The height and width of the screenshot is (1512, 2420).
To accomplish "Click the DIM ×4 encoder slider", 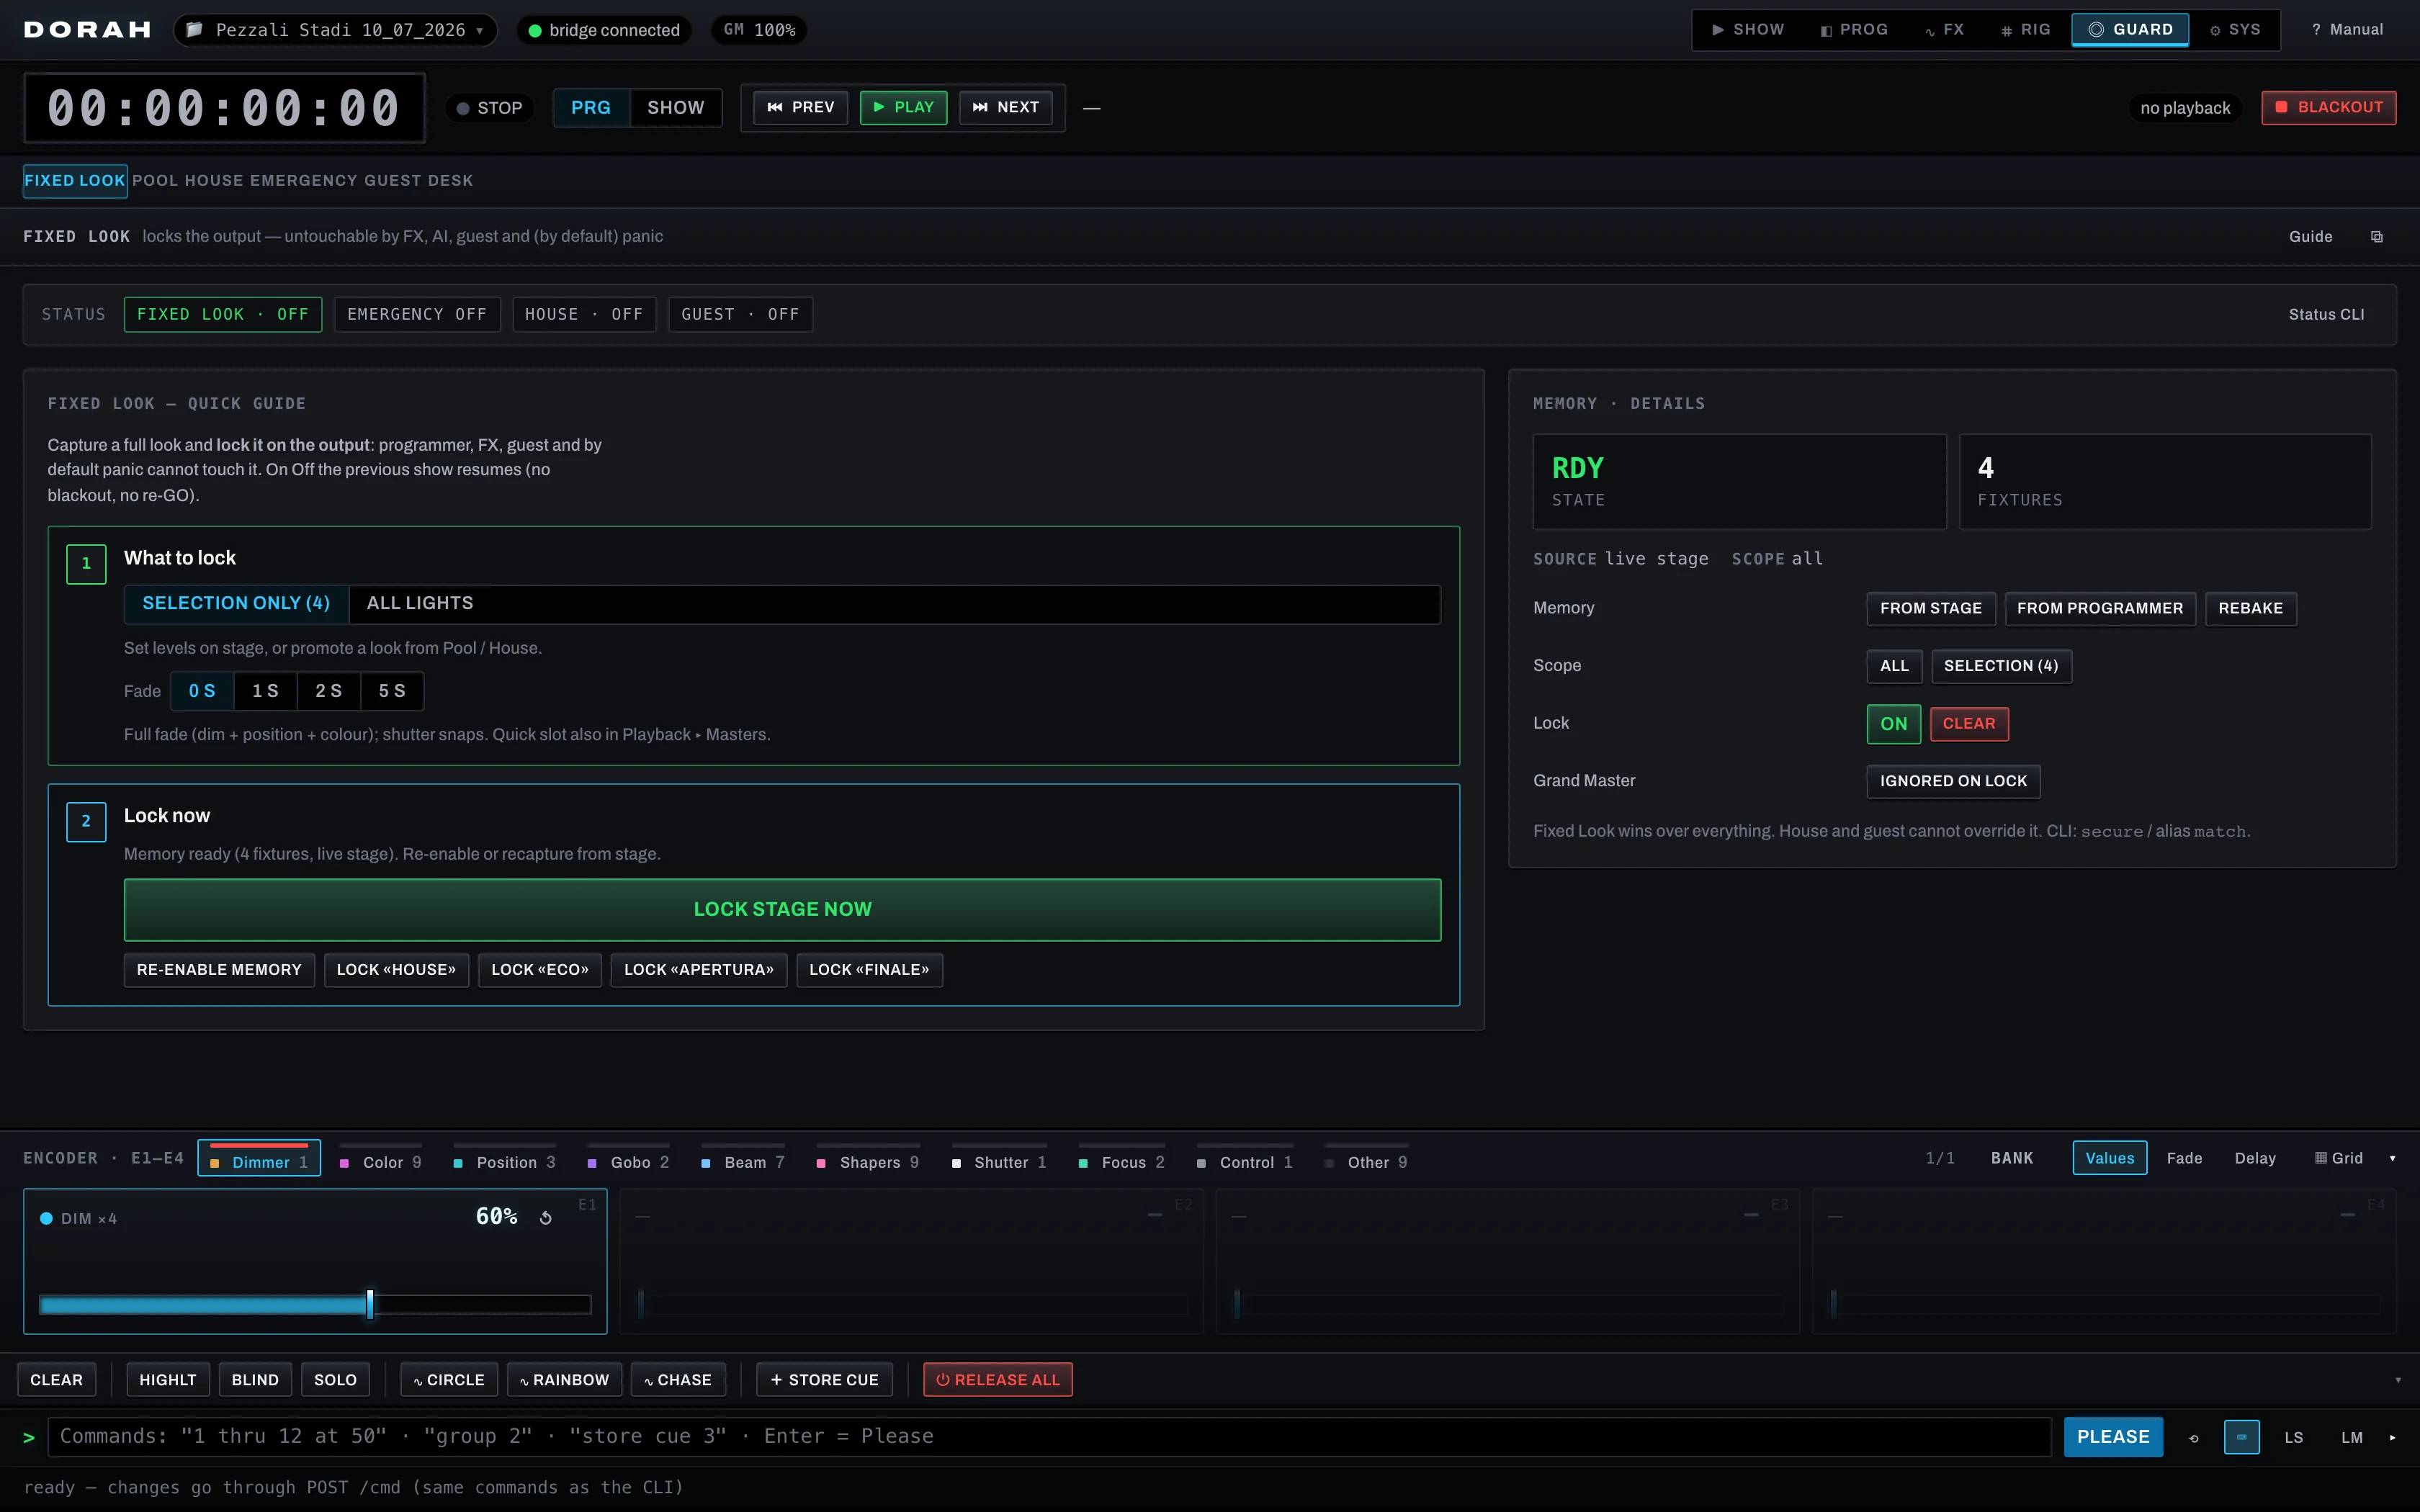I will tap(315, 1305).
